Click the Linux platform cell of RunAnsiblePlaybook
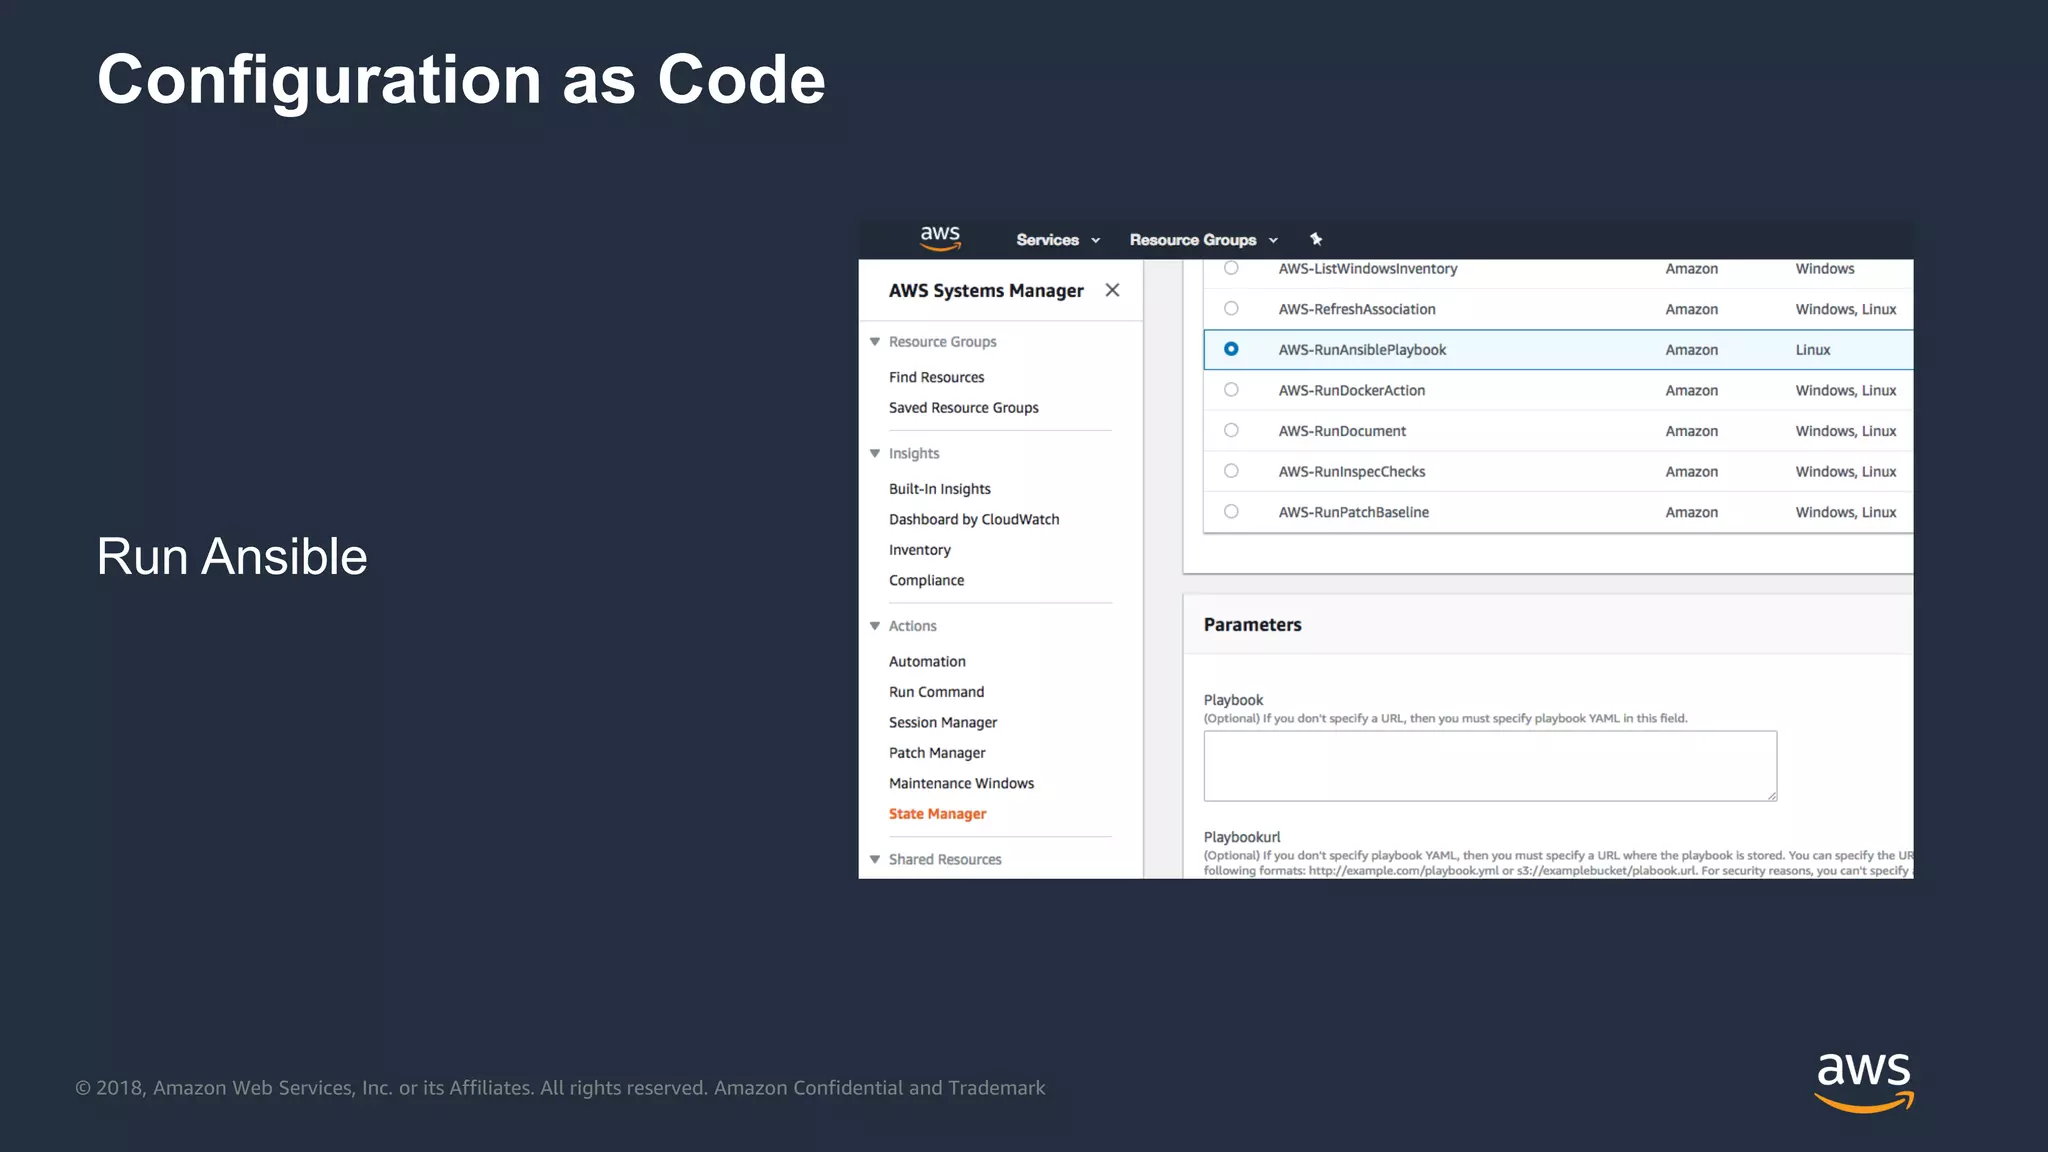 (x=1812, y=350)
